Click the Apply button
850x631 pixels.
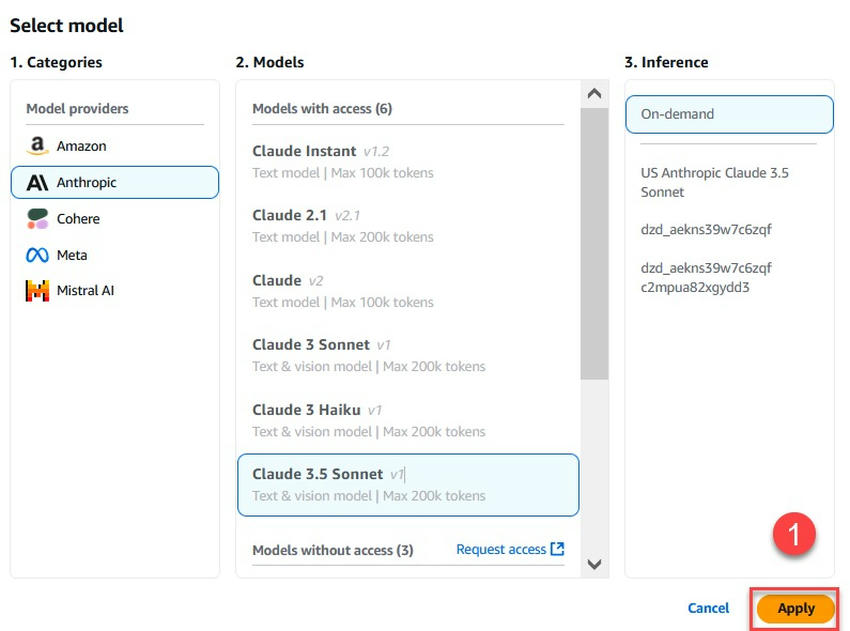(x=795, y=608)
